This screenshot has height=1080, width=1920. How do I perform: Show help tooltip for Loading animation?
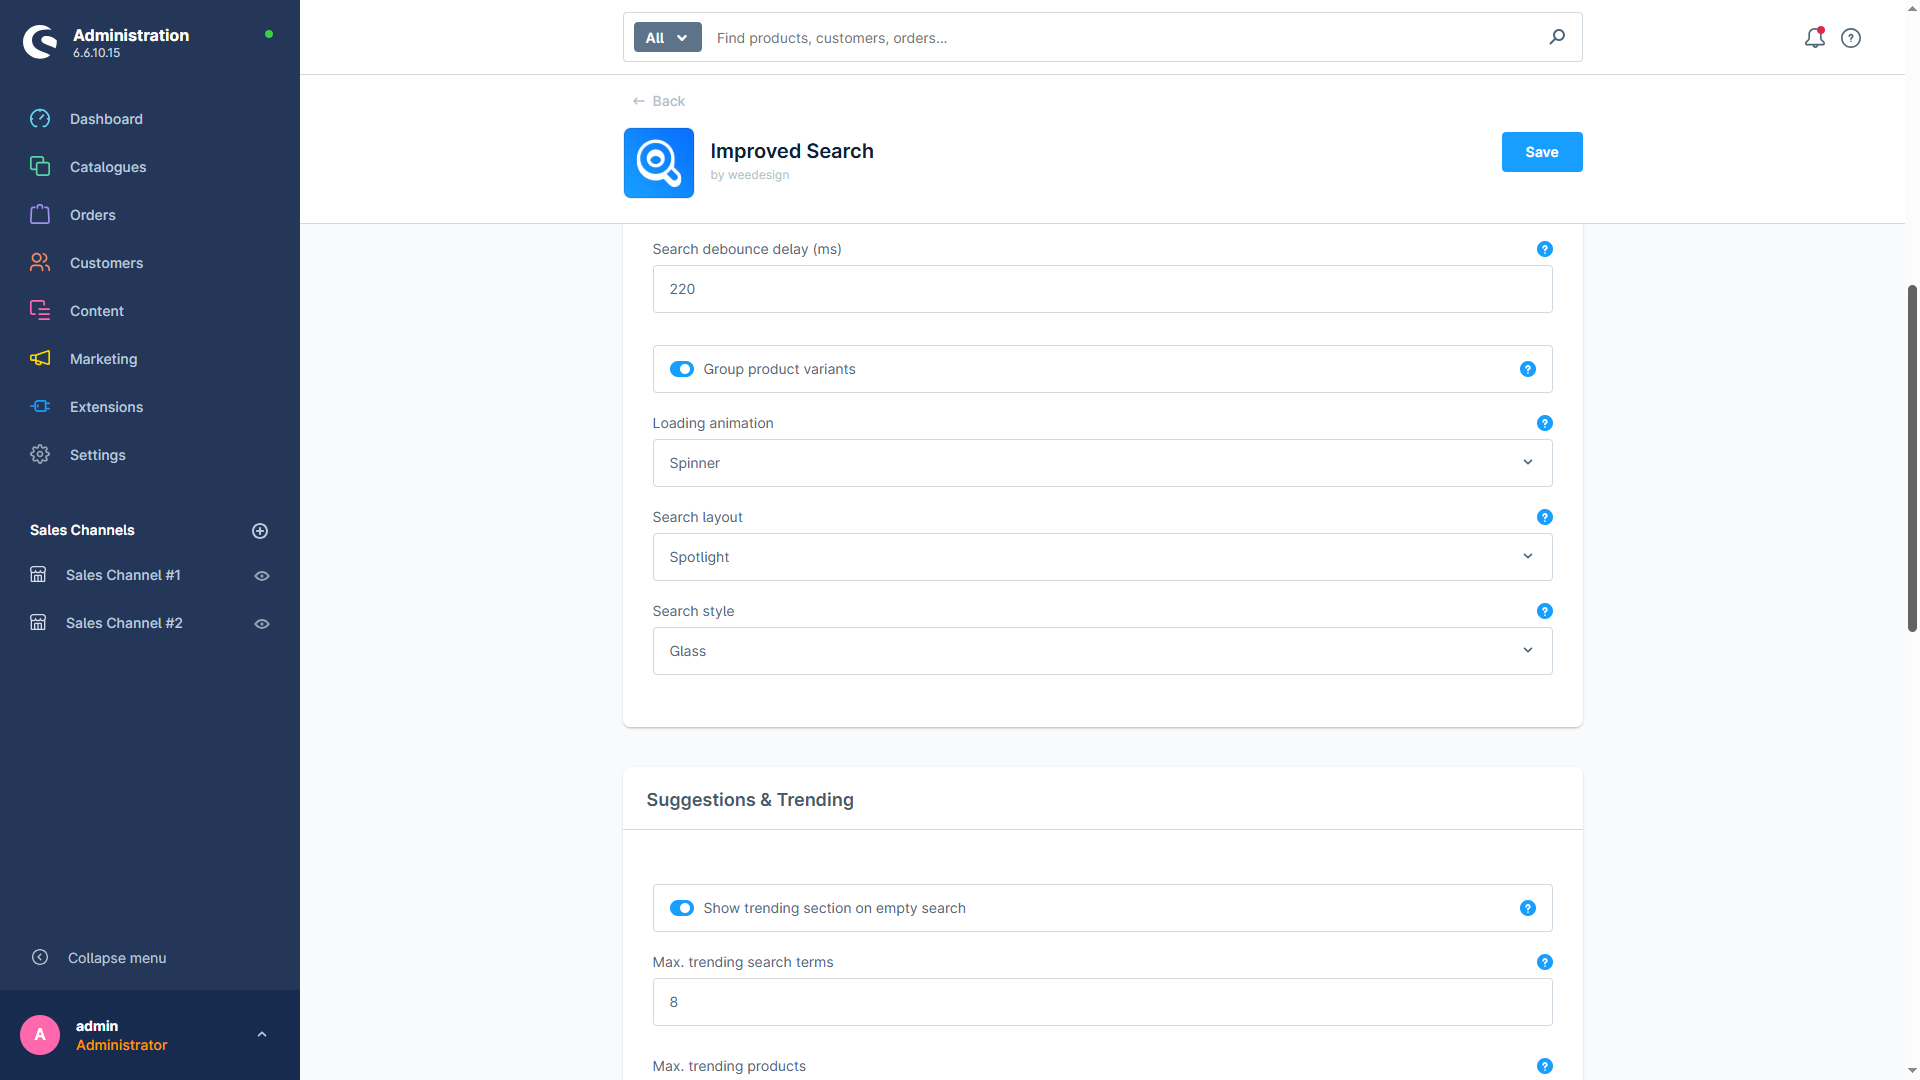click(x=1544, y=423)
